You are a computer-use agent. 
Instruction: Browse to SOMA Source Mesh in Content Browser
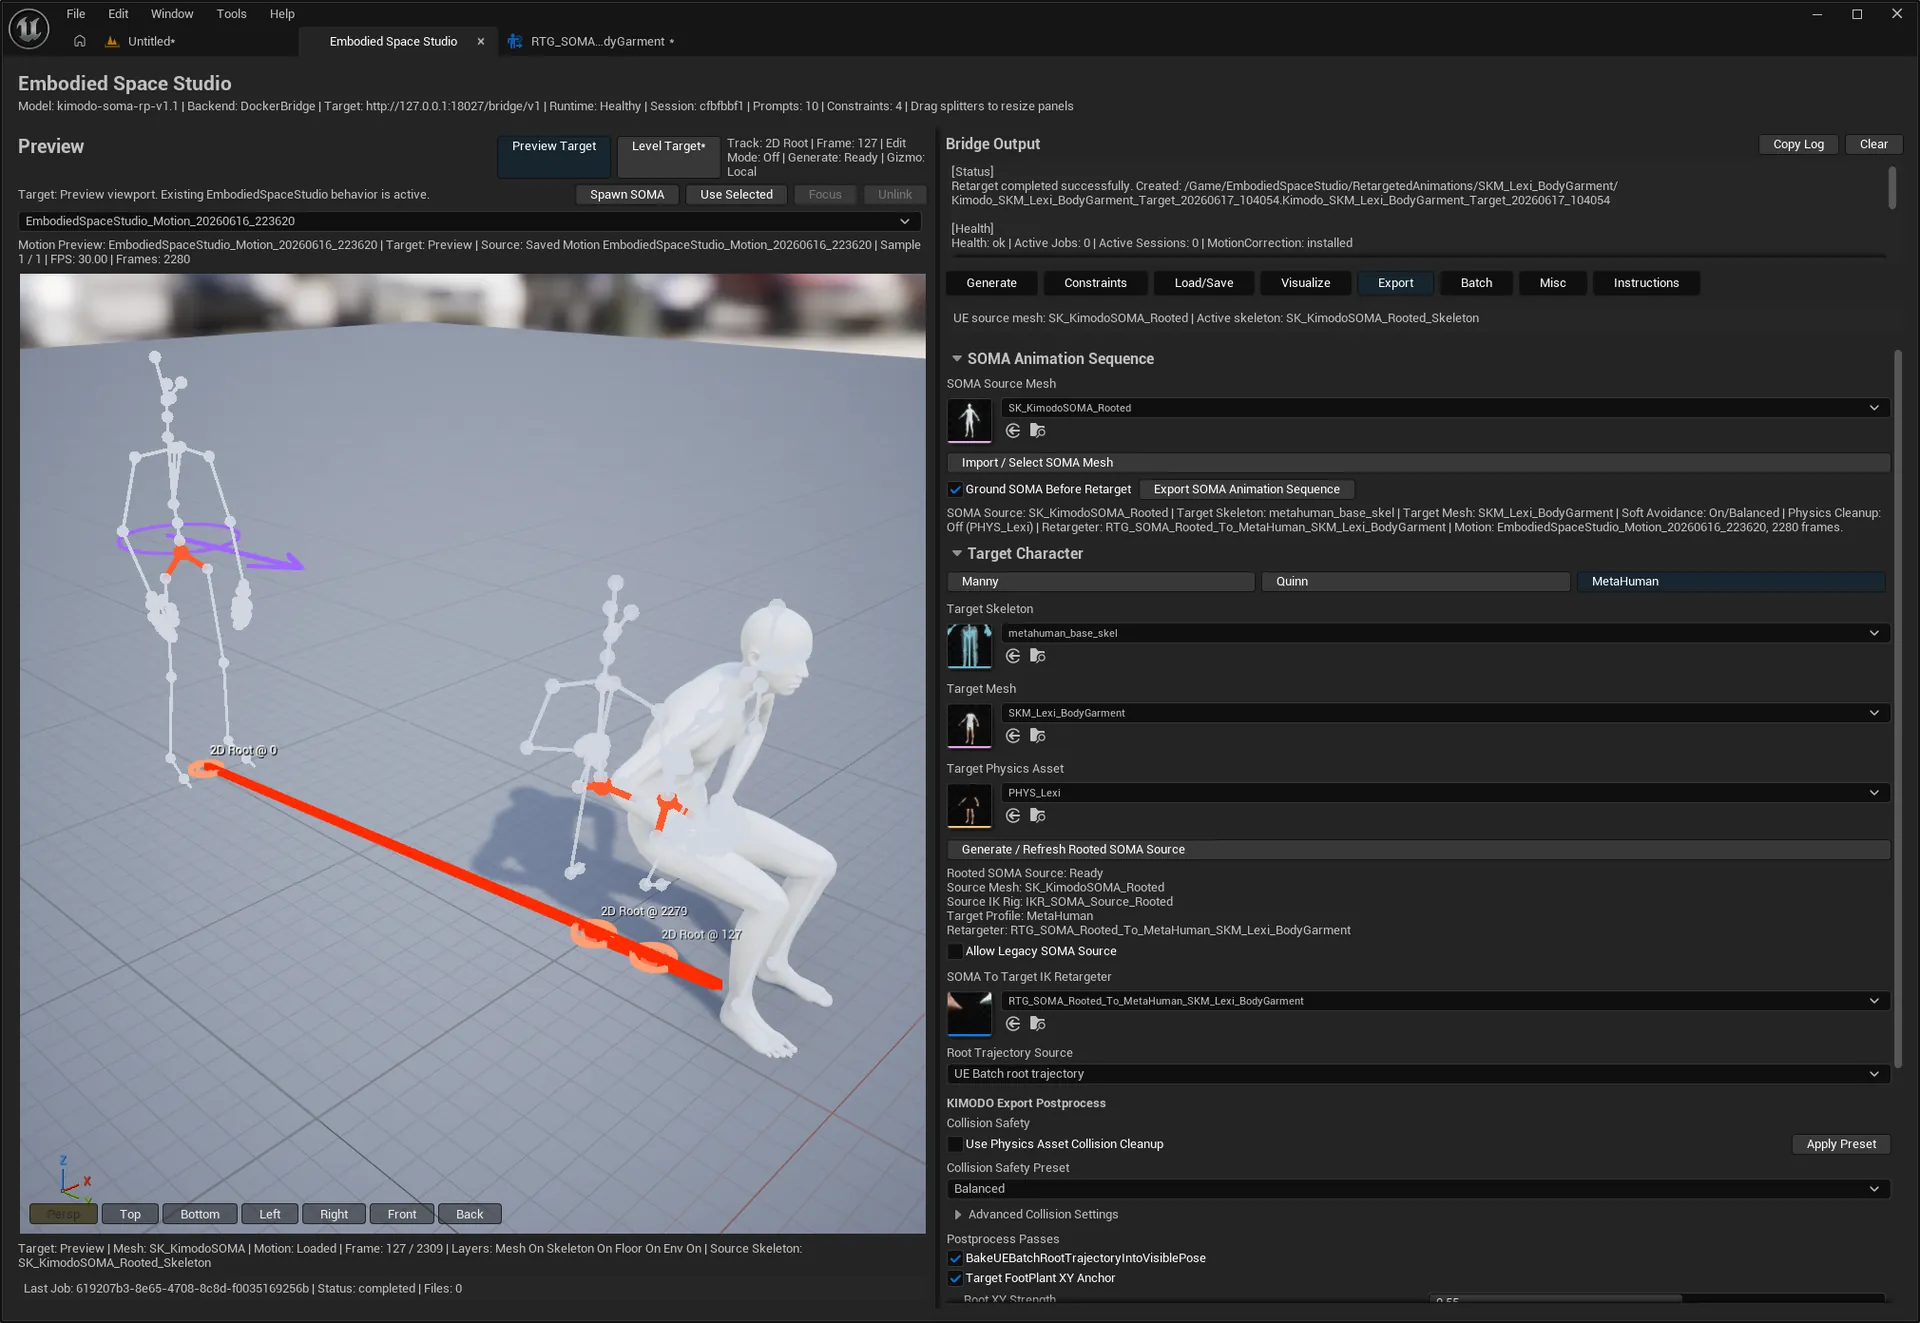1038,431
